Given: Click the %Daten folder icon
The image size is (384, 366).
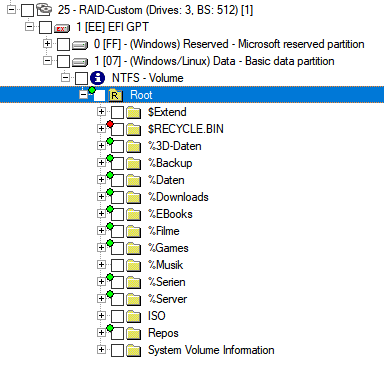Looking at the screenshot, I should (x=134, y=180).
